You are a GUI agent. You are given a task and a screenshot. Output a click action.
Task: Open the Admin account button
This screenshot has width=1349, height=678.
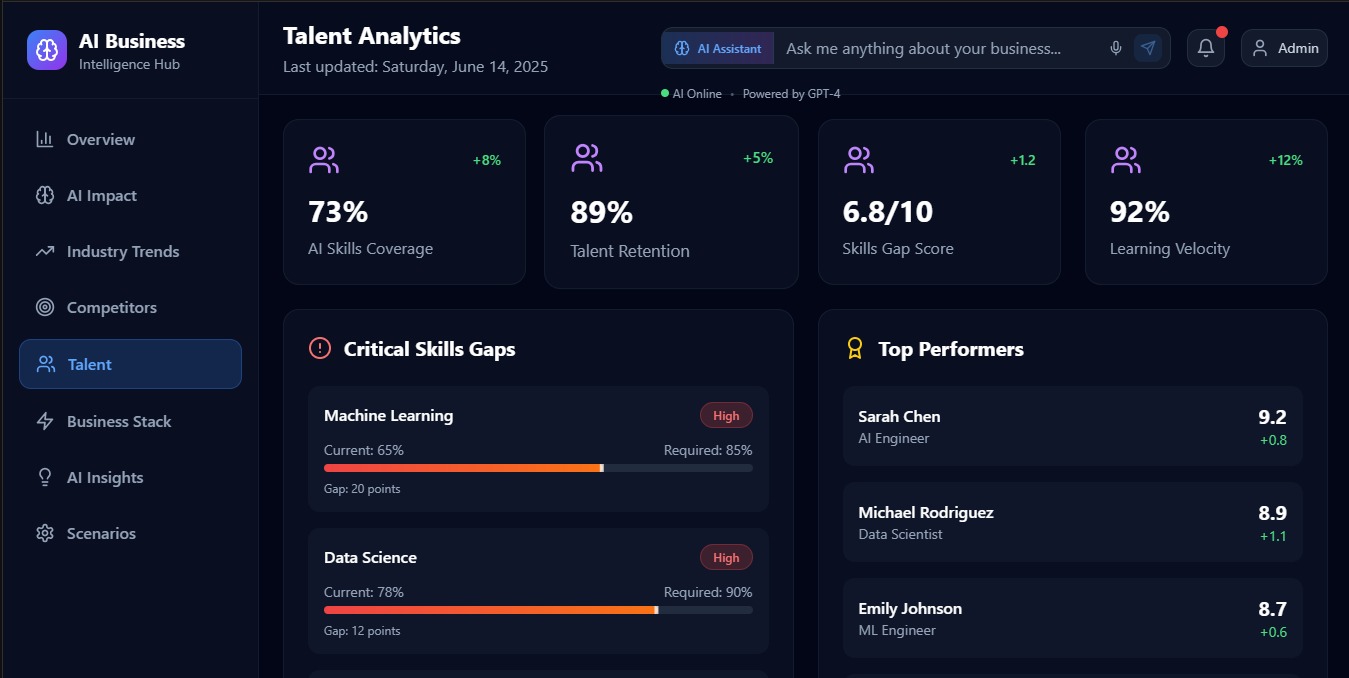tap(1284, 48)
